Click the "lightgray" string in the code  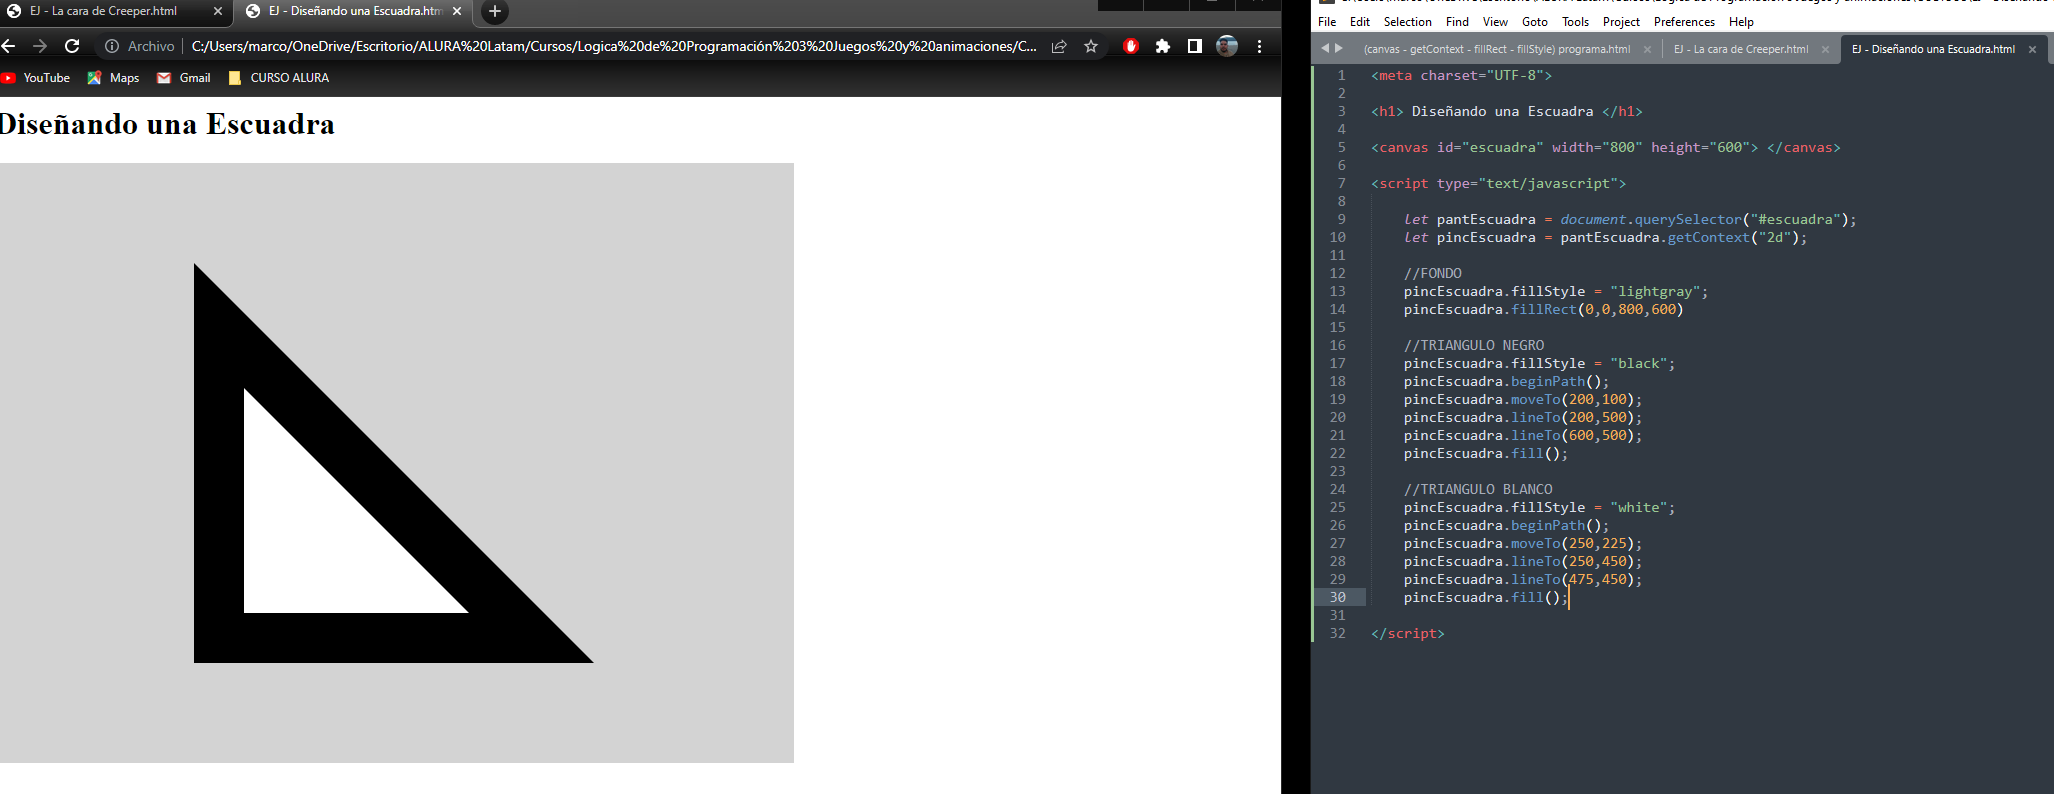pos(1655,292)
